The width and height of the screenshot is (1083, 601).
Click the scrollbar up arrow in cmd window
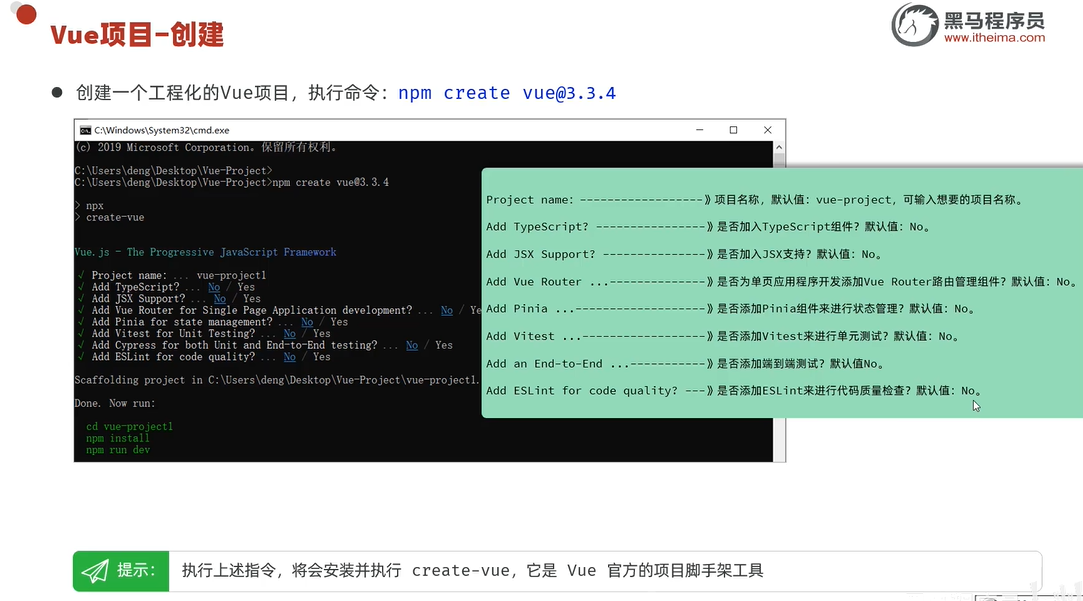click(x=779, y=147)
